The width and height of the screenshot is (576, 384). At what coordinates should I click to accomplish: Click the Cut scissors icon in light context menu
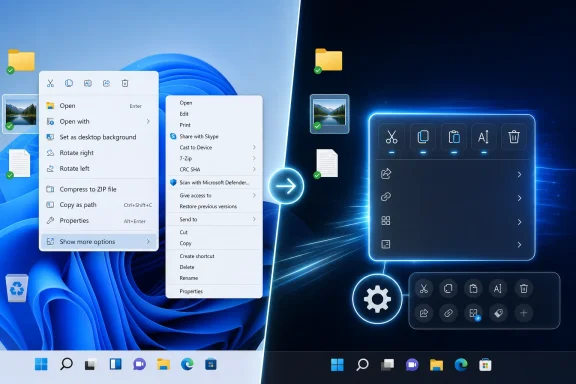coord(50,83)
